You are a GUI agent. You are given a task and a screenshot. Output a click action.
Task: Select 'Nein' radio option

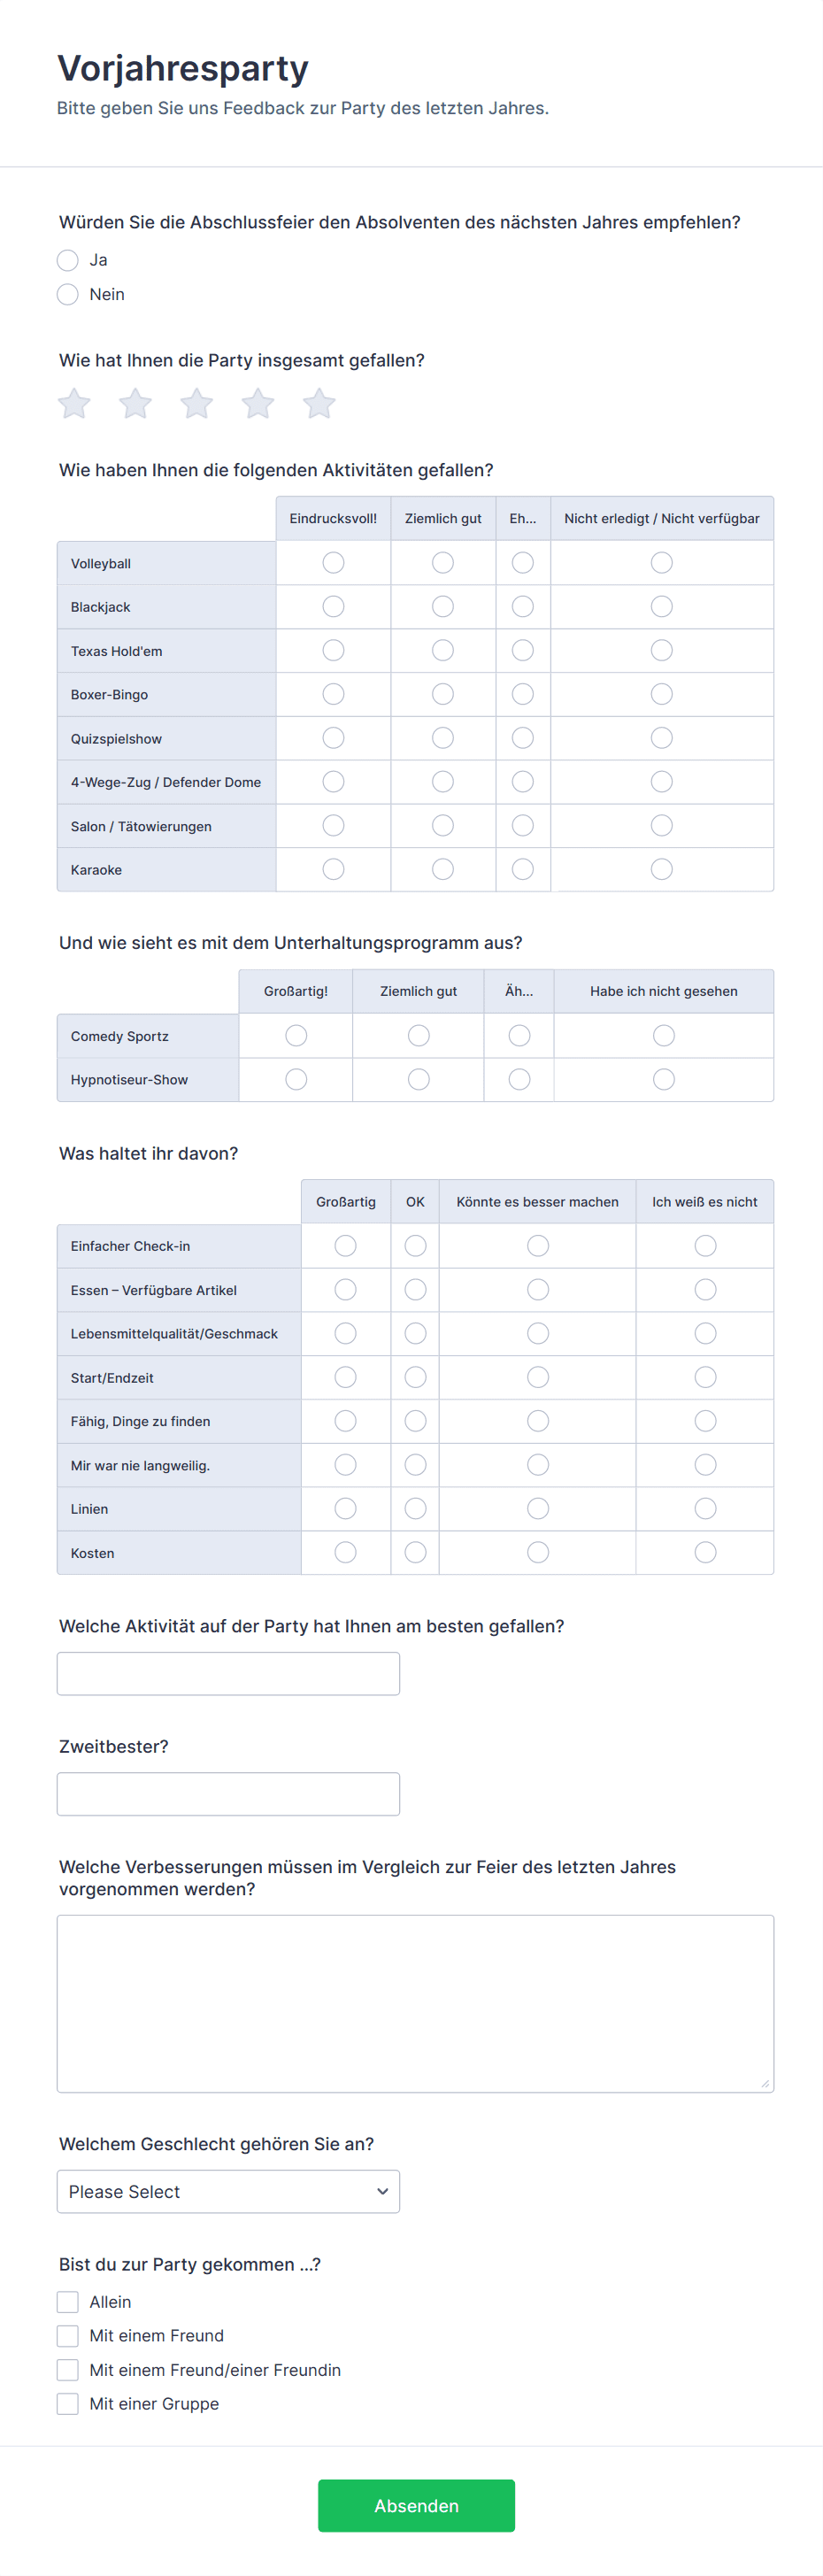pyautogui.click(x=68, y=294)
